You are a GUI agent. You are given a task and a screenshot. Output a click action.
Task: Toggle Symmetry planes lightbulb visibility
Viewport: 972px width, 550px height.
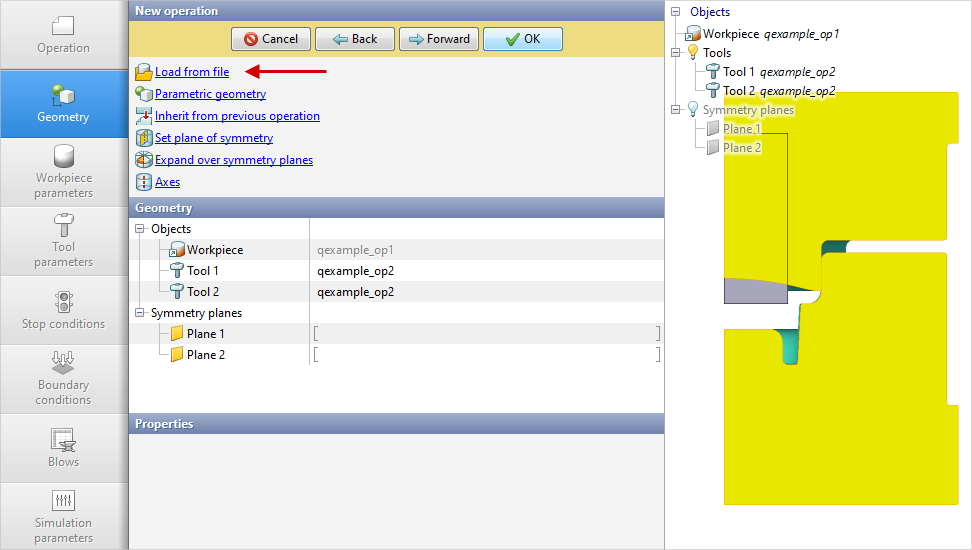pos(692,110)
